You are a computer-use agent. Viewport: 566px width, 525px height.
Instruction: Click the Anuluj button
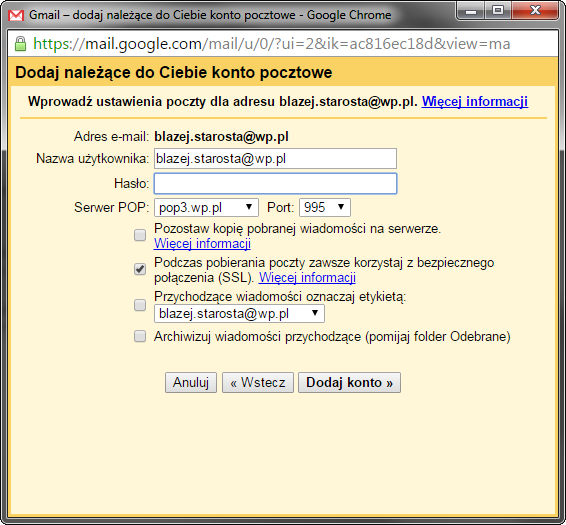191,382
